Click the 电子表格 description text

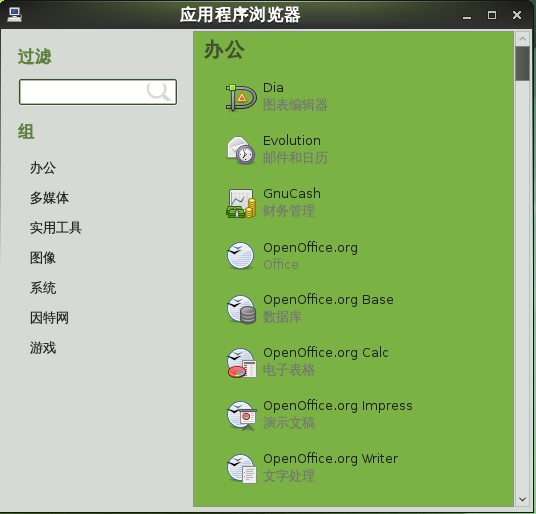pyautogui.click(x=289, y=370)
